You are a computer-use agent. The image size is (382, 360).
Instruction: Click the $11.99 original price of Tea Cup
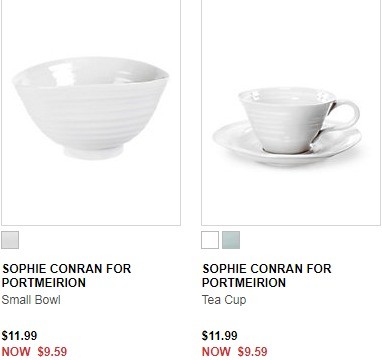tap(220, 336)
